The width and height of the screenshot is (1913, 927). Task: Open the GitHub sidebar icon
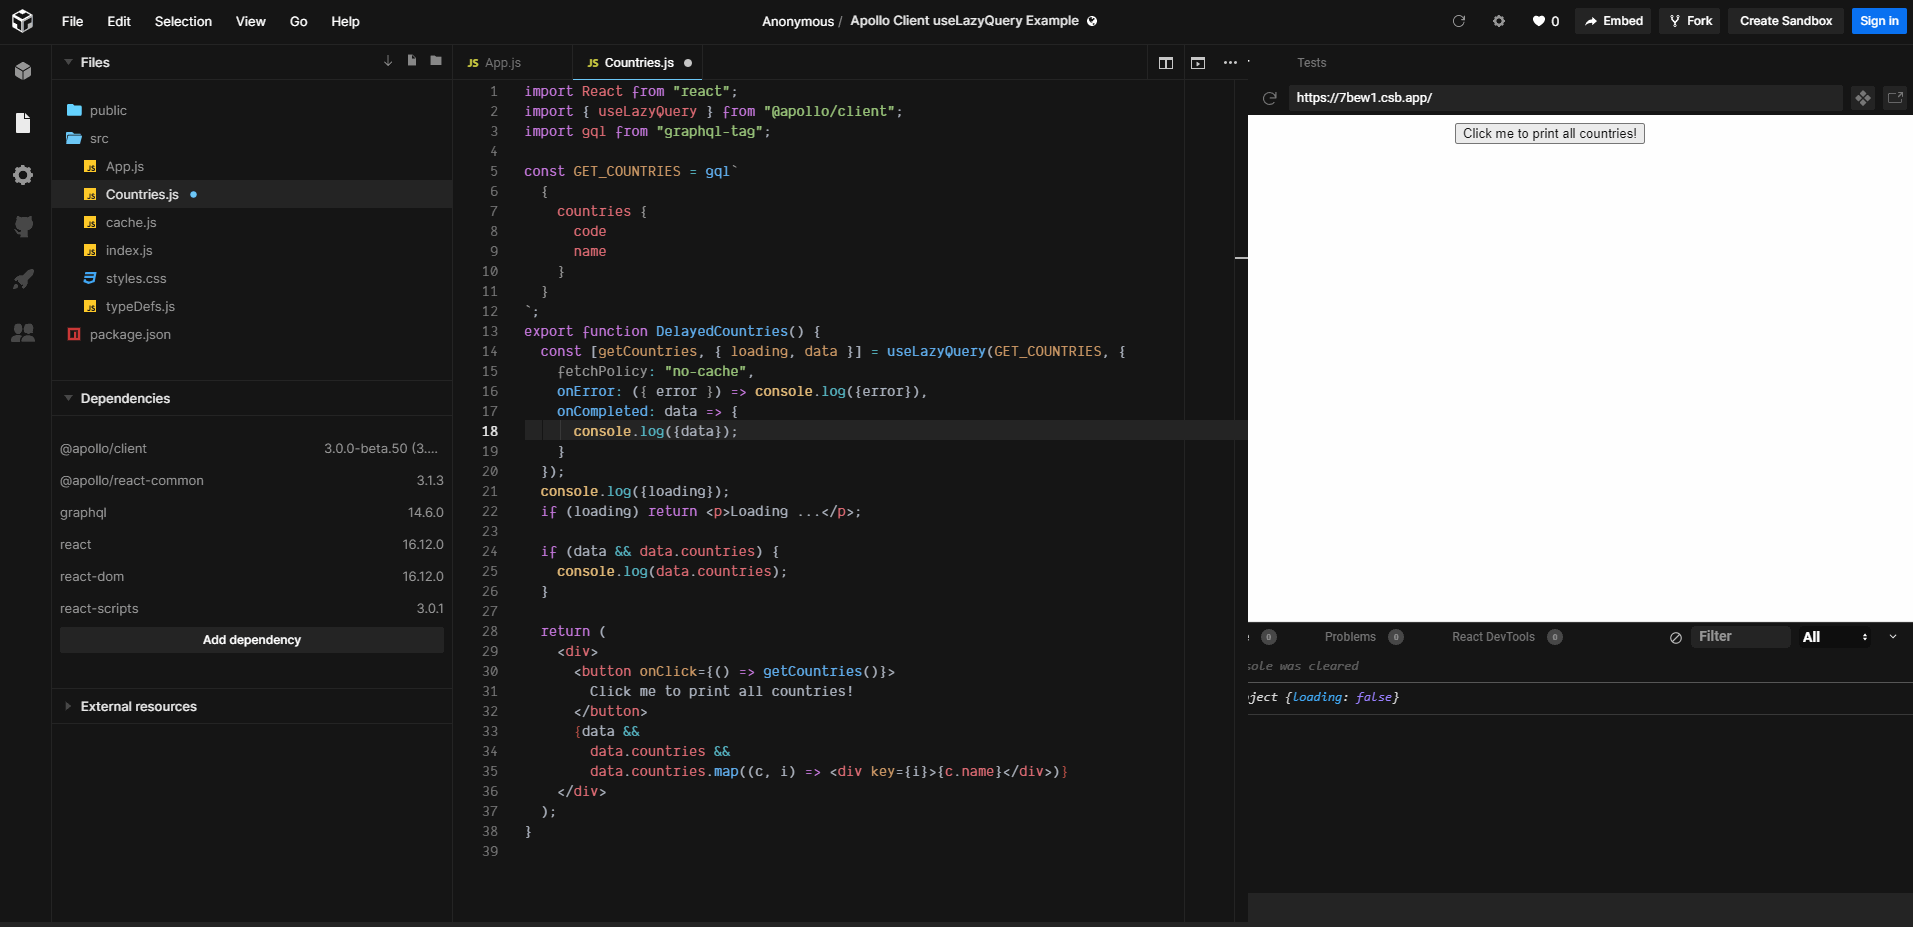pyautogui.click(x=23, y=227)
